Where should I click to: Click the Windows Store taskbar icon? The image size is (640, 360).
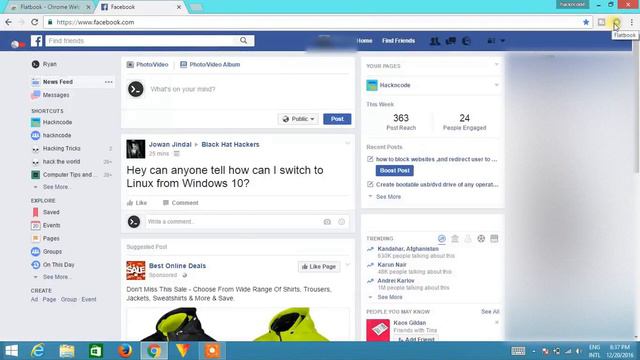(96, 351)
